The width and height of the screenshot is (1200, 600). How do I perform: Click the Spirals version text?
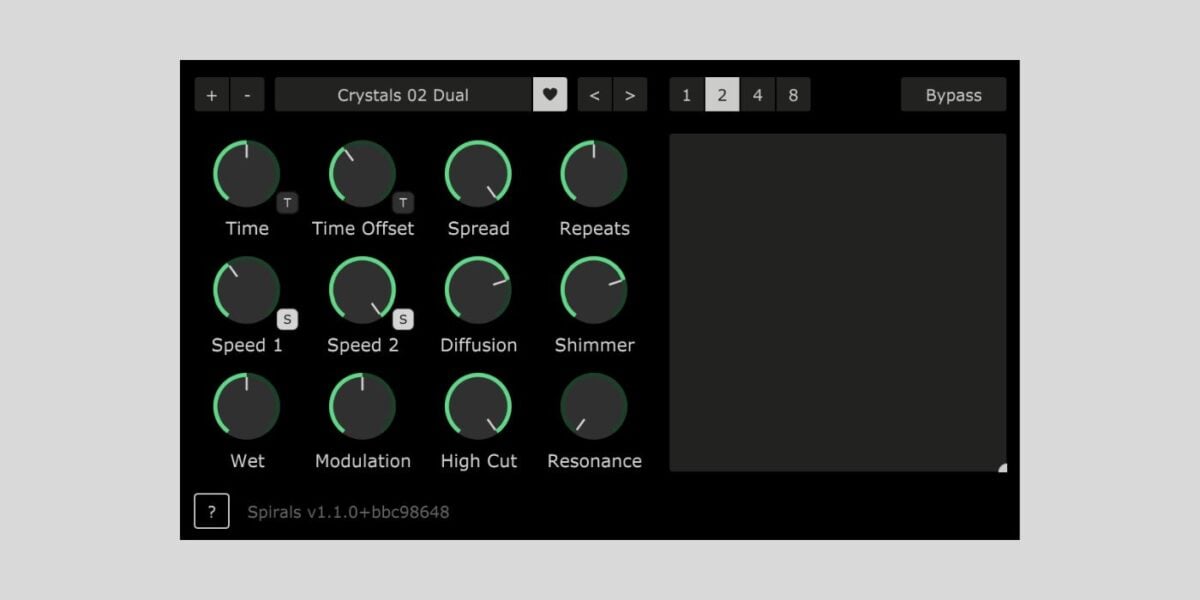point(348,511)
